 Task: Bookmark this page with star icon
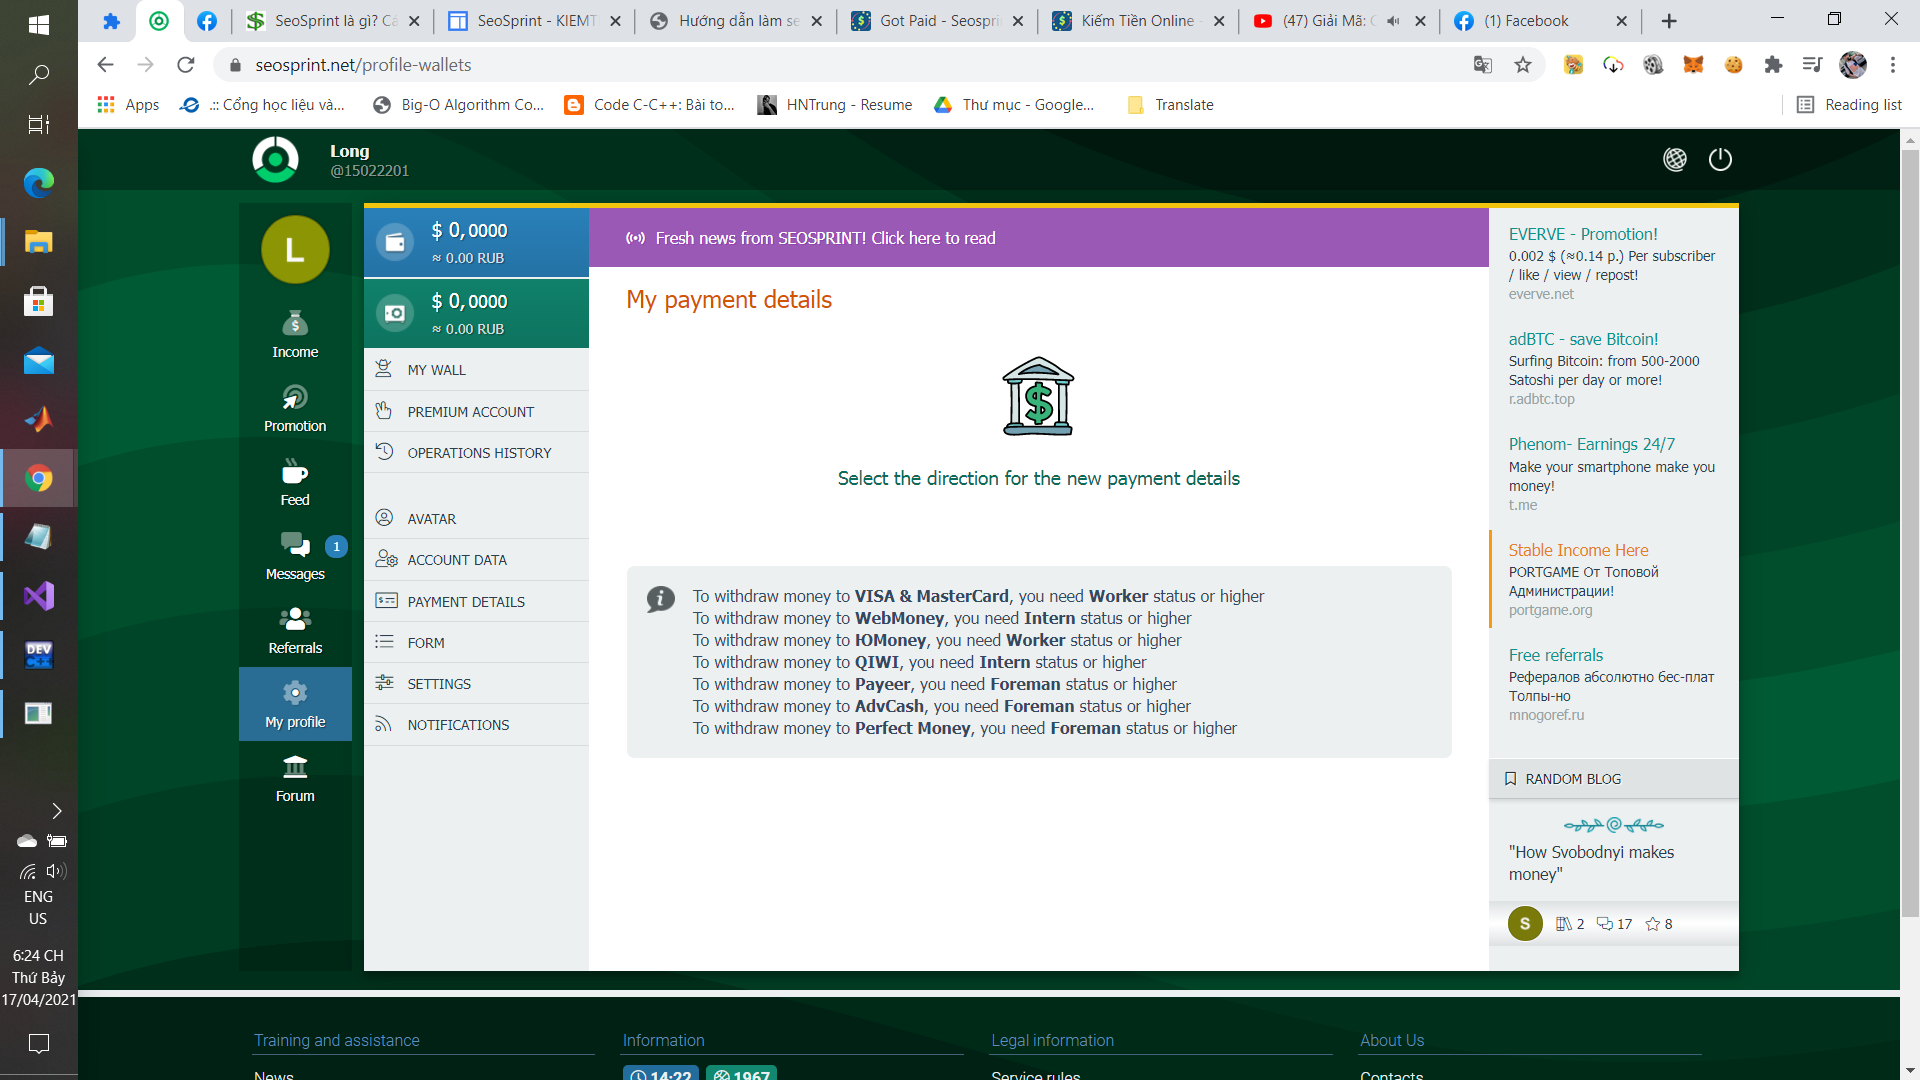tap(1523, 65)
